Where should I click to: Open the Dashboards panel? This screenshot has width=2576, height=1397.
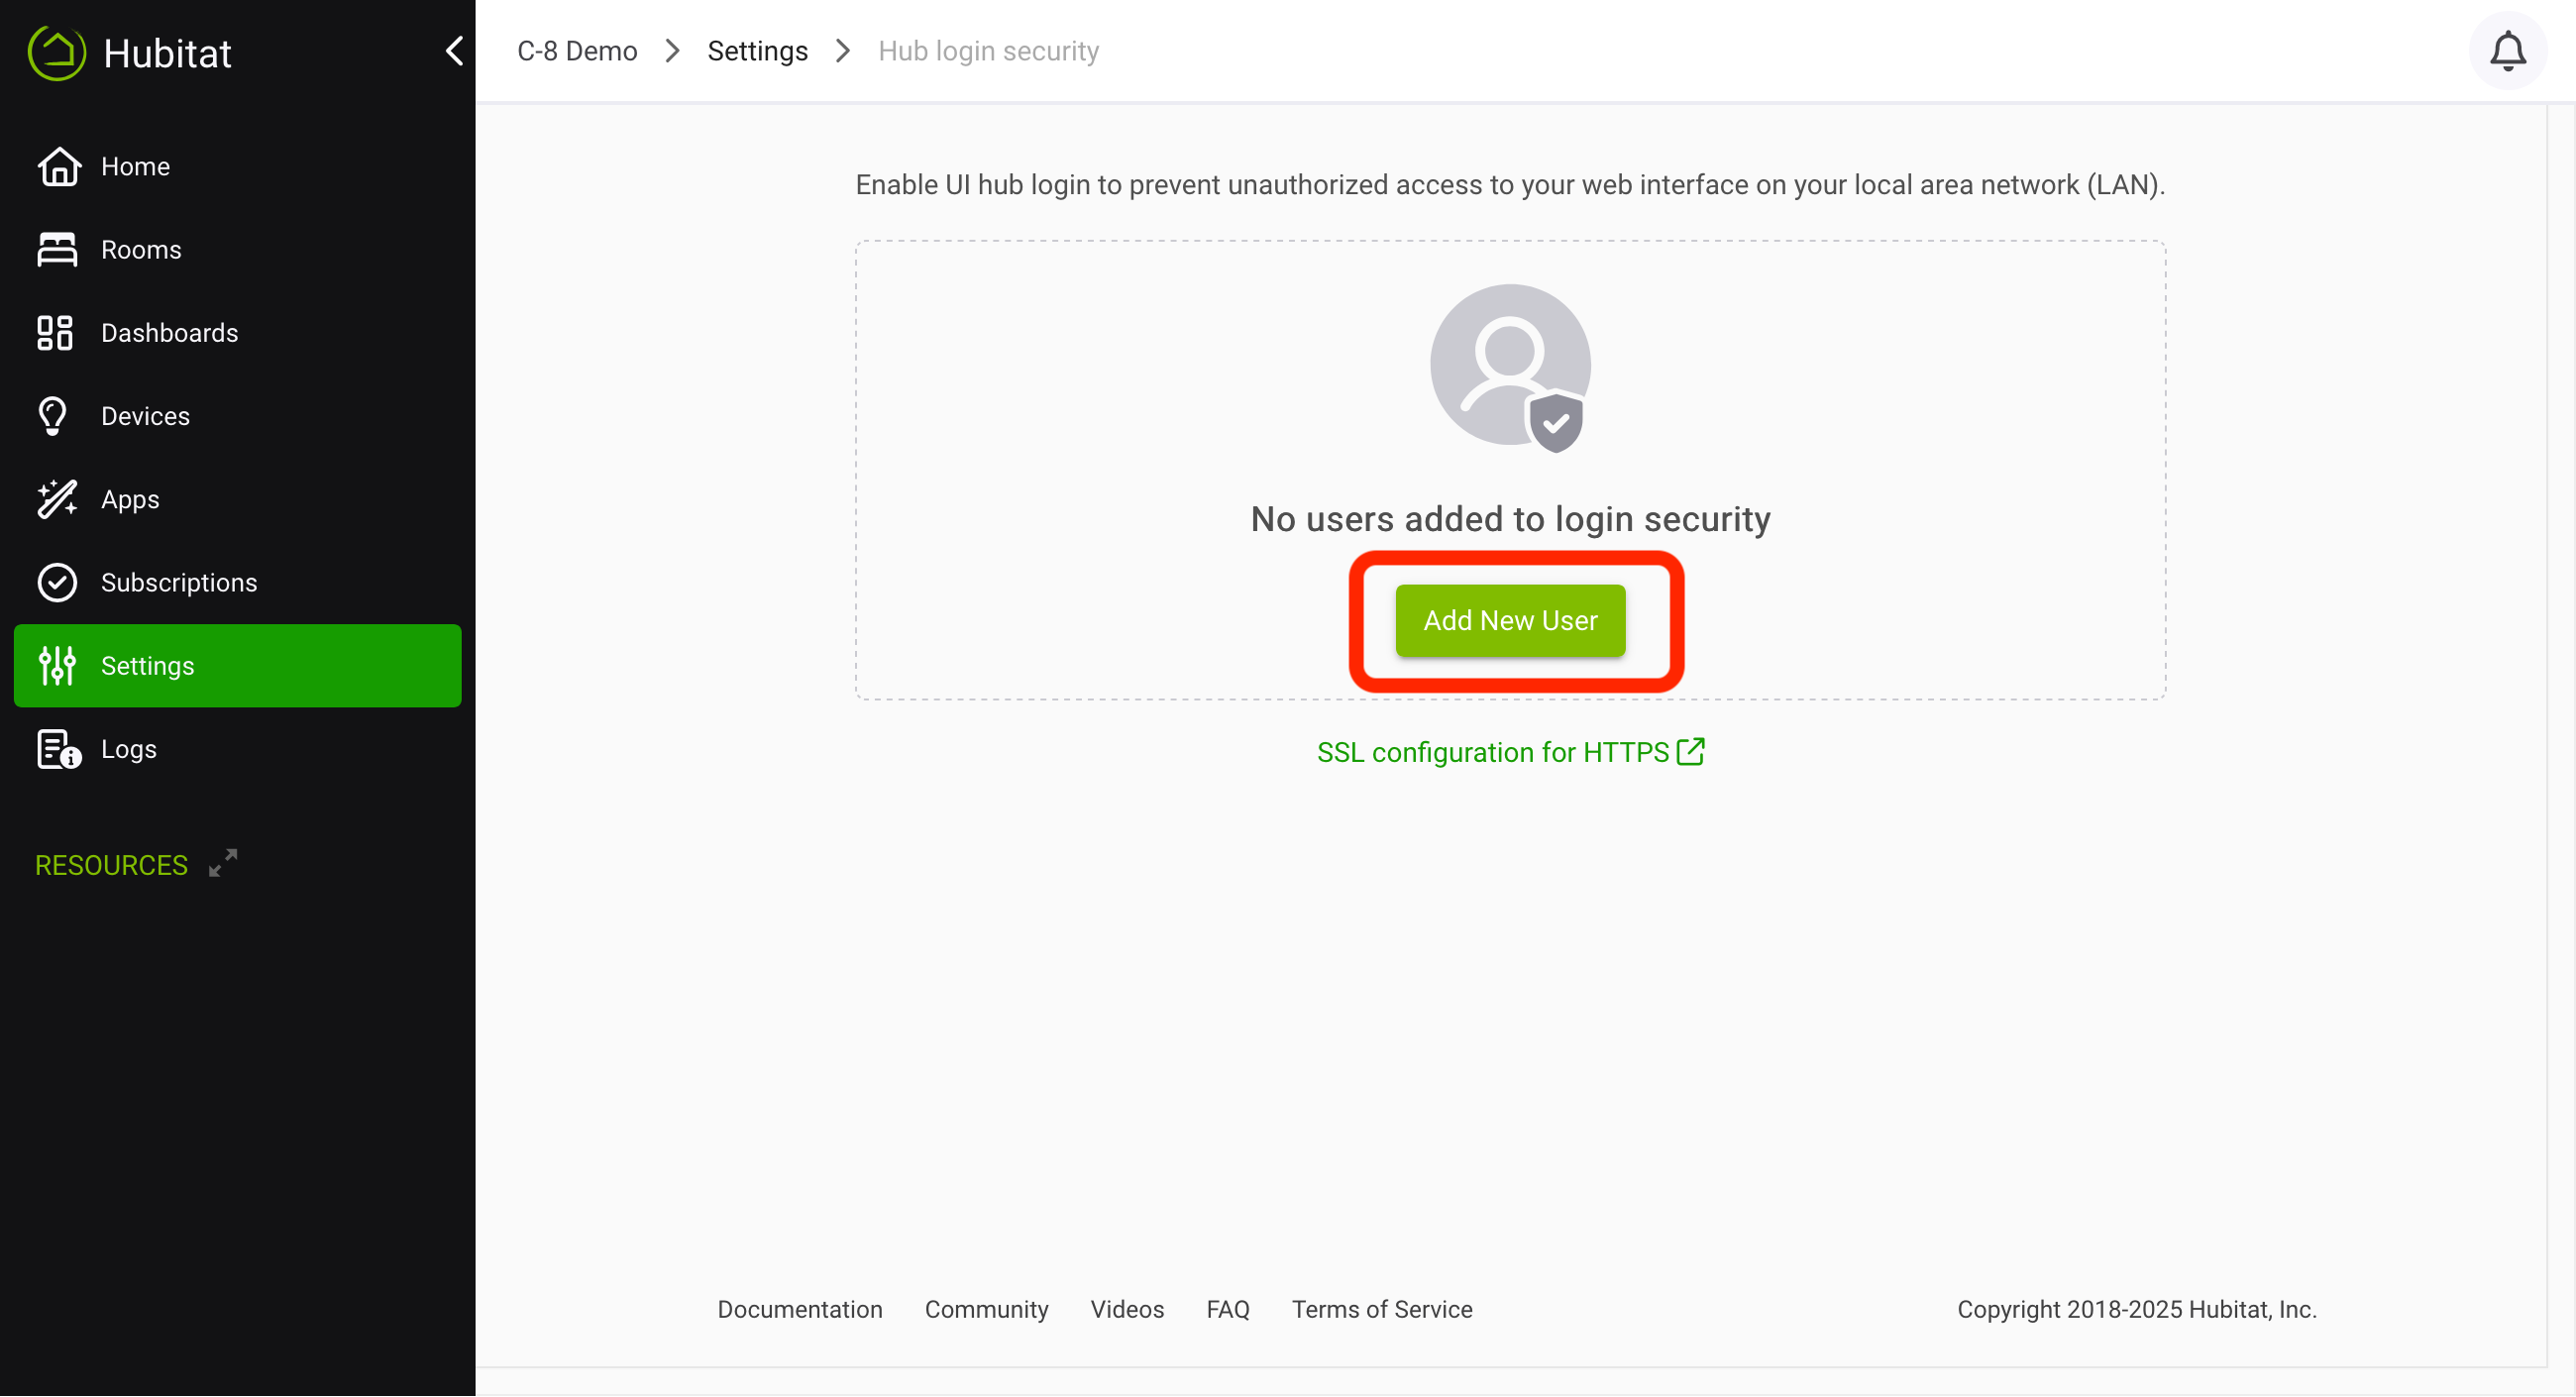(168, 332)
